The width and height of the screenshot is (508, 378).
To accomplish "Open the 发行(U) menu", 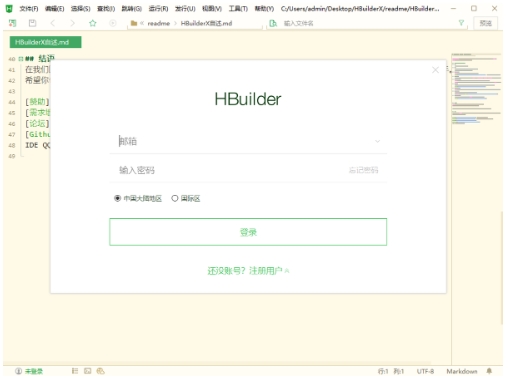I will point(185,9).
